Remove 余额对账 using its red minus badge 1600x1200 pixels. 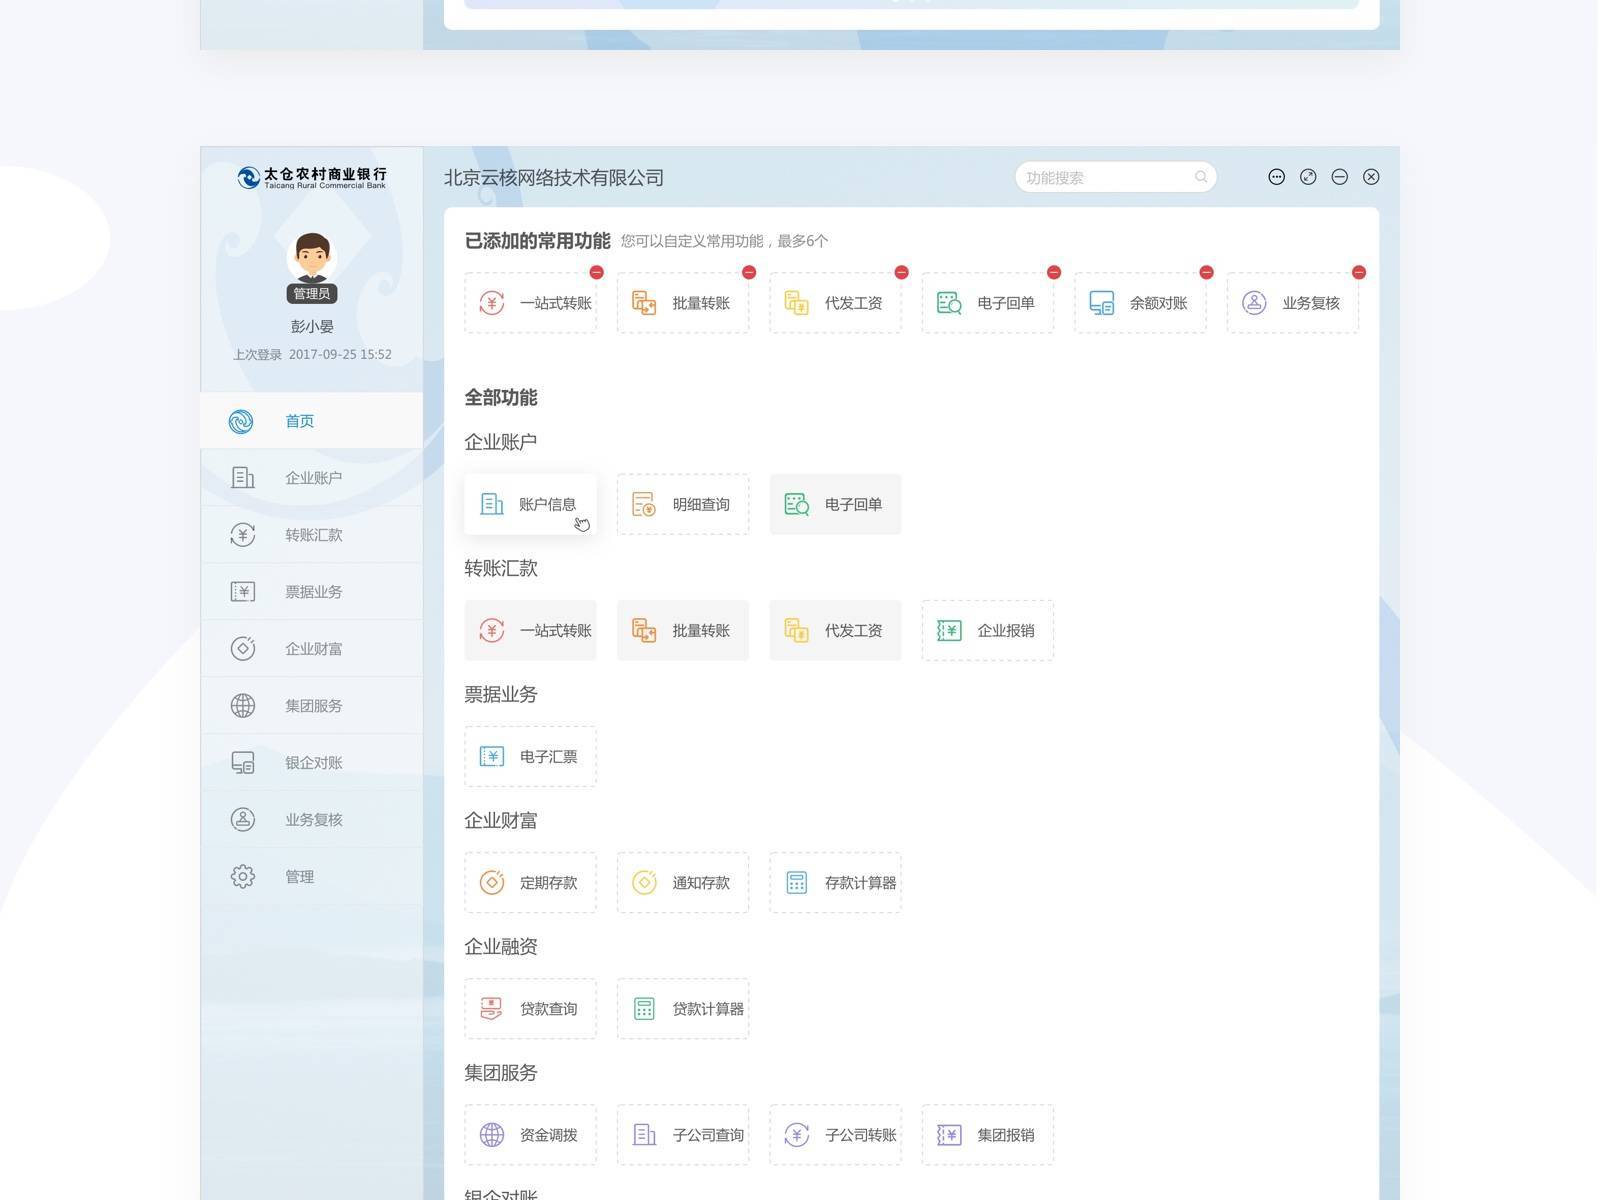pos(1206,272)
